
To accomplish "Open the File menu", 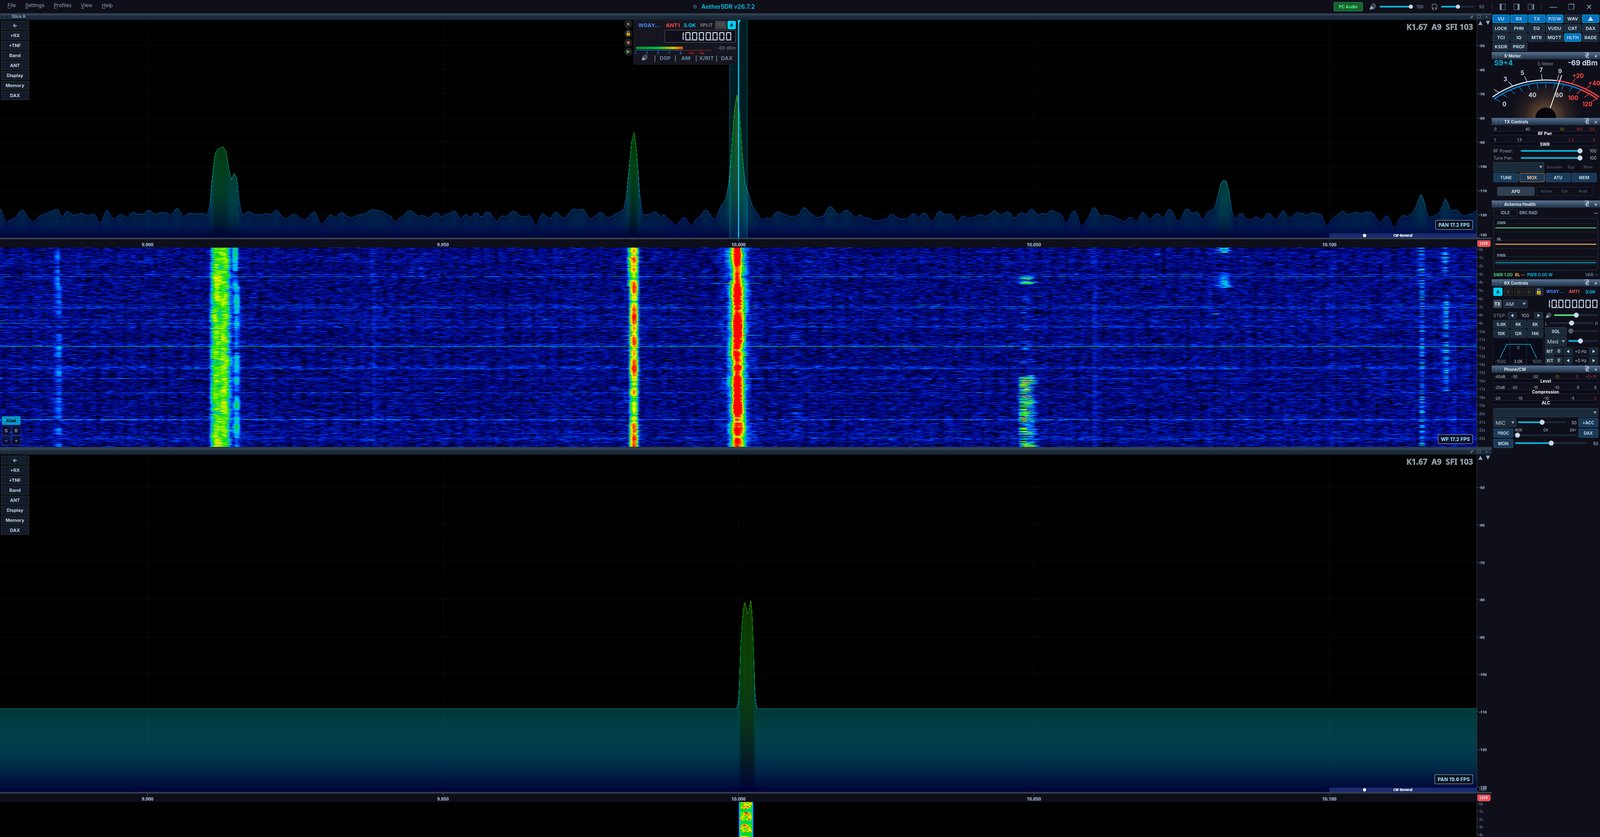I will click(x=11, y=6).
